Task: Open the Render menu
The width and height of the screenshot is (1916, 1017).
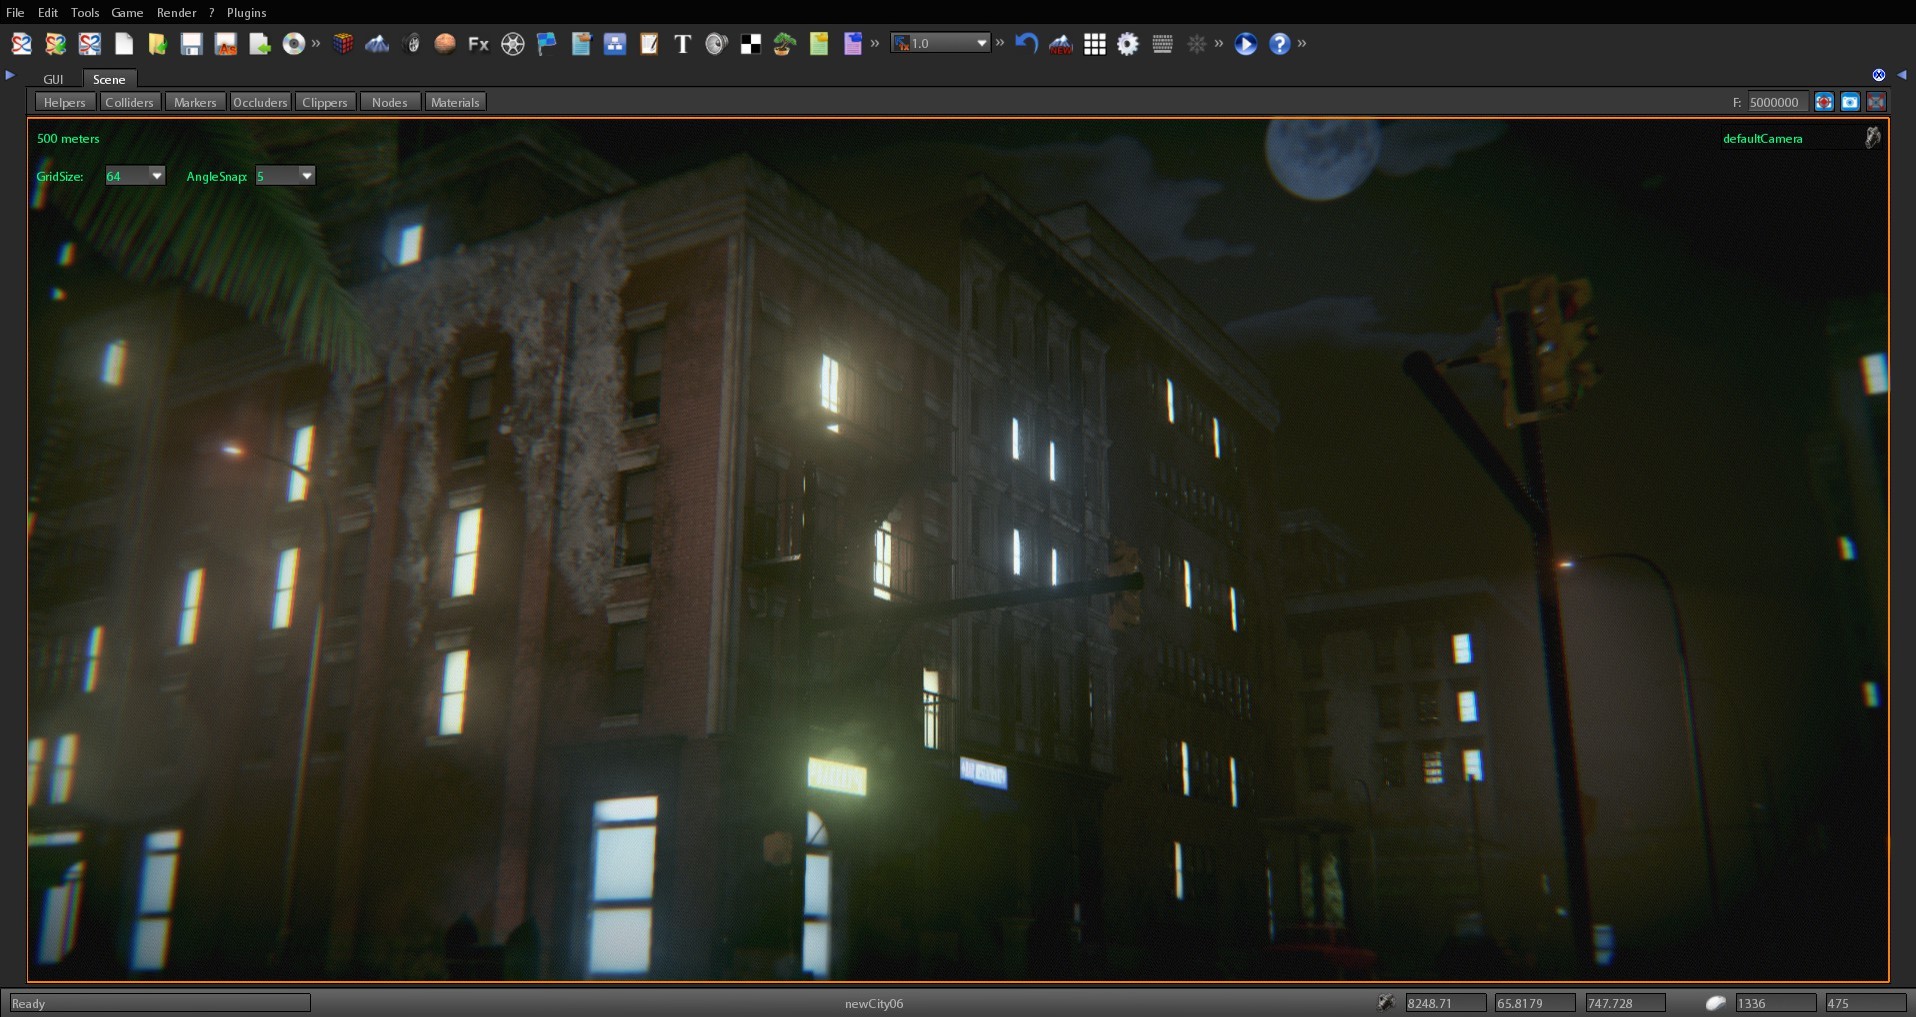Action: [177, 12]
